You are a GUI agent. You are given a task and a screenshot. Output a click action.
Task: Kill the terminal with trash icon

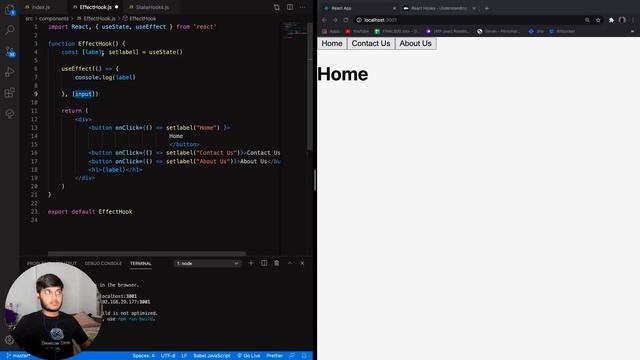(277, 263)
